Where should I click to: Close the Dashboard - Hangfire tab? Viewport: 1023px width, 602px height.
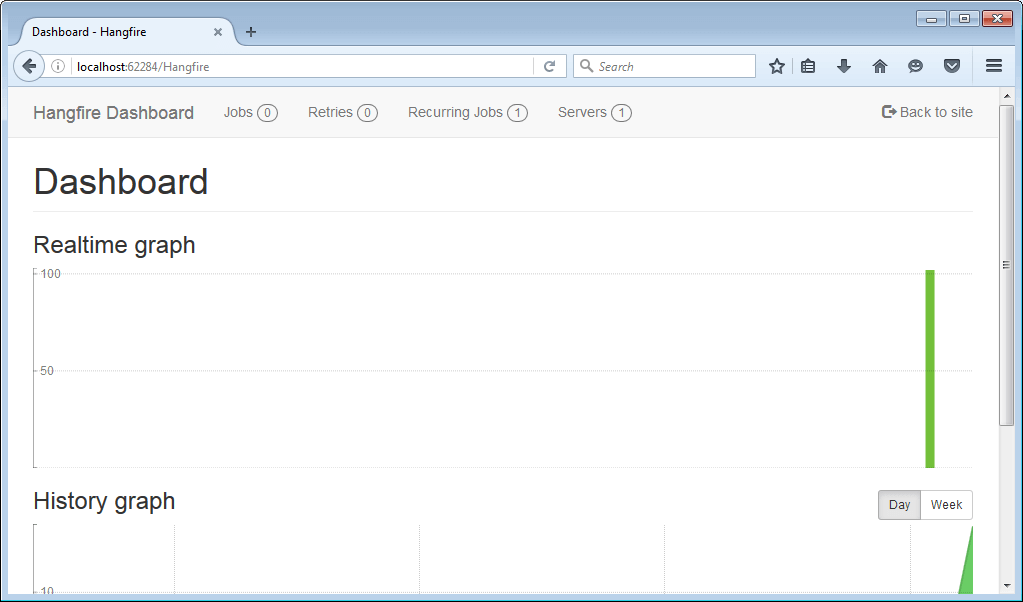pyautogui.click(x=218, y=31)
